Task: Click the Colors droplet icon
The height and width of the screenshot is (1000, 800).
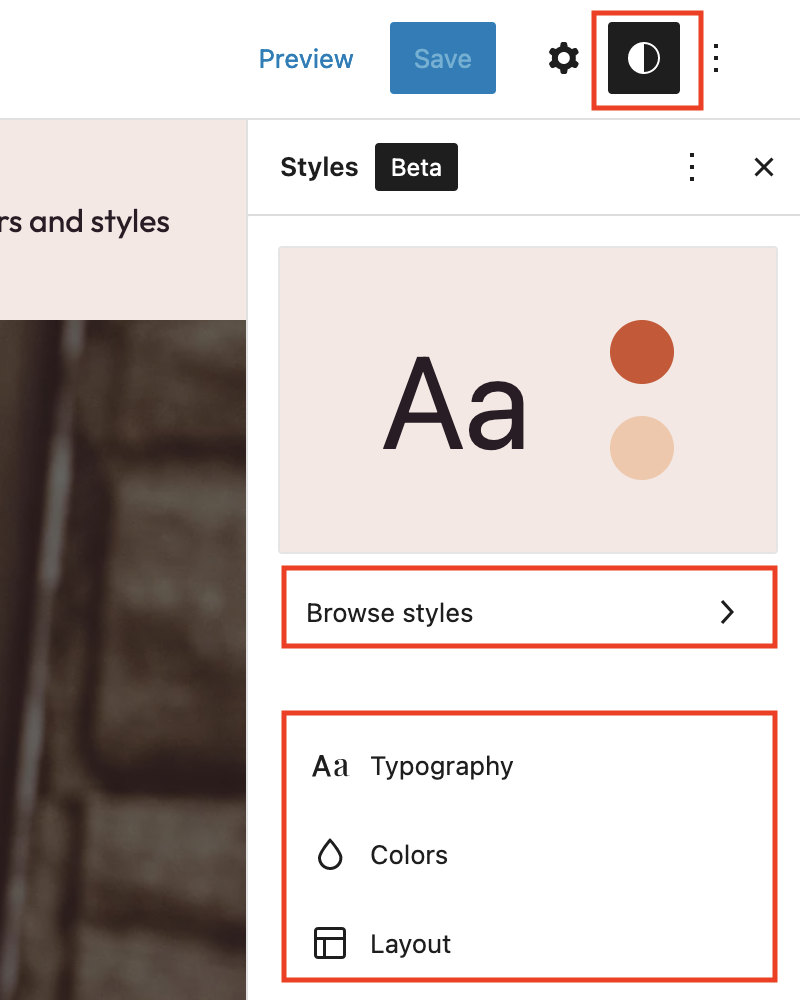Action: (x=330, y=854)
